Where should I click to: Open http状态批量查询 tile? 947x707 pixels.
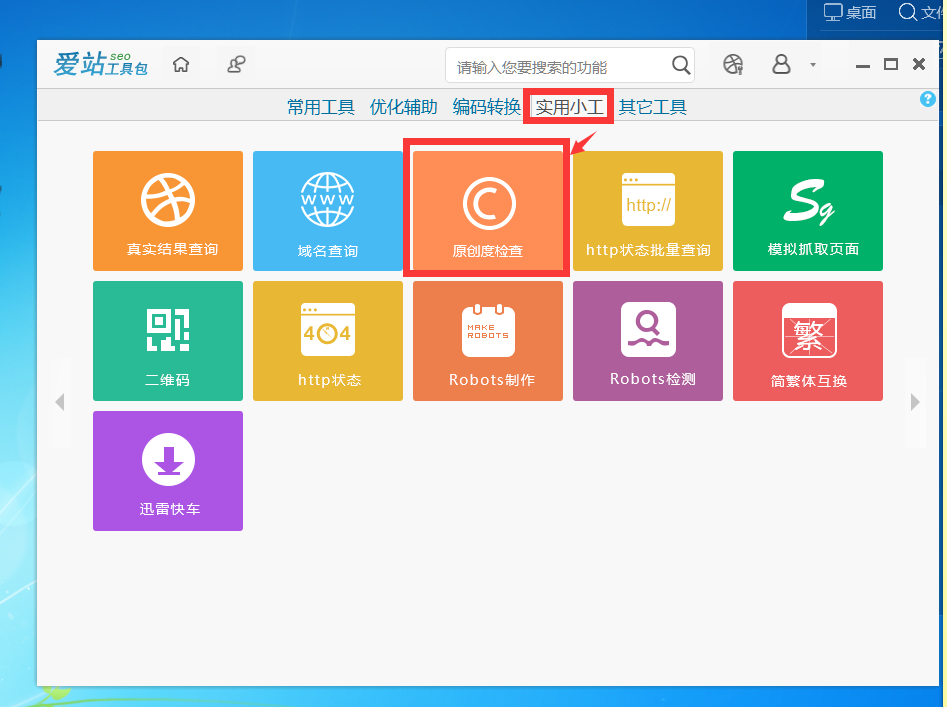tap(648, 211)
